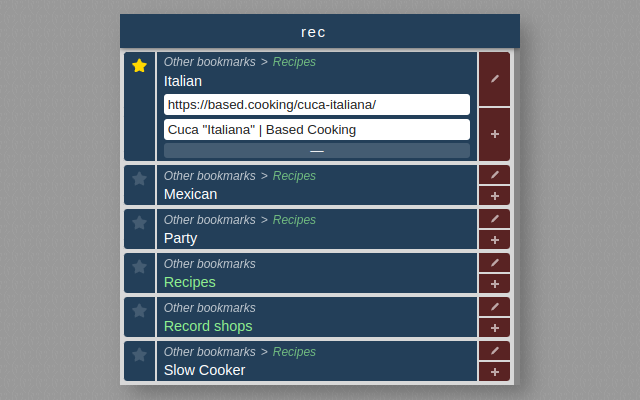
Task: Focus the search box containing "rec"
Action: click(319, 32)
